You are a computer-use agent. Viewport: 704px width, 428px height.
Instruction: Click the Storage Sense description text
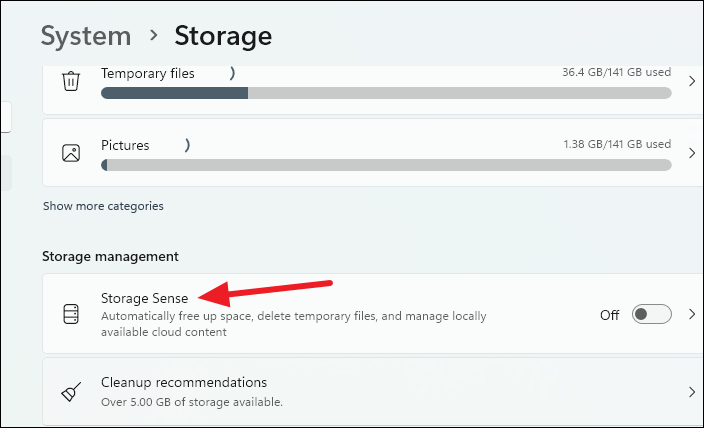(x=293, y=324)
